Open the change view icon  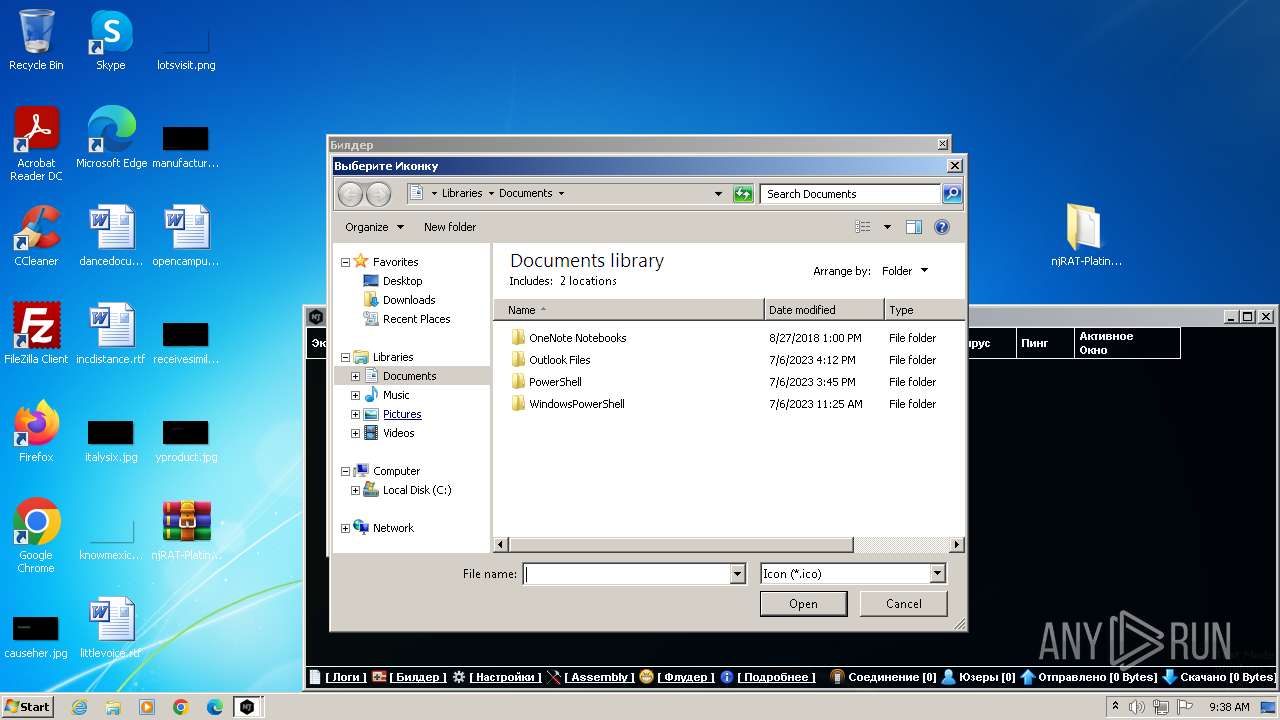tap(863, 227)
